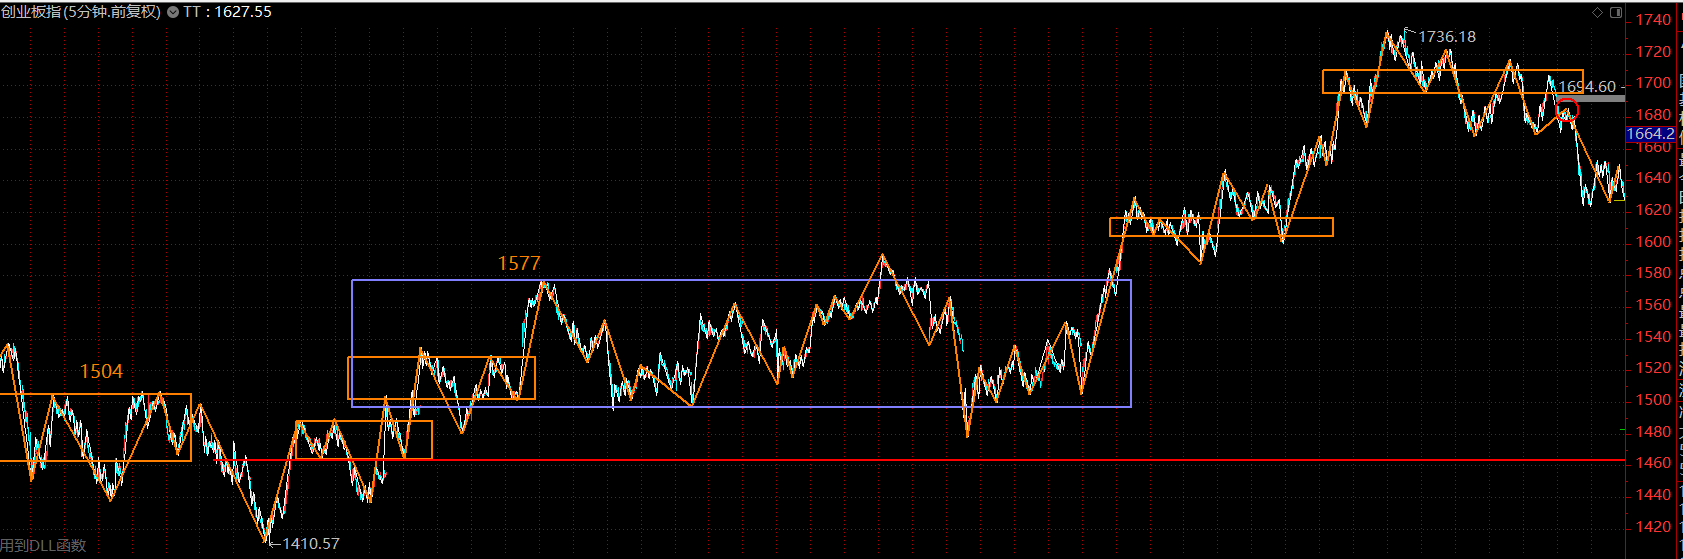Open the dropdown beside 创业板指 chart title

173,12
